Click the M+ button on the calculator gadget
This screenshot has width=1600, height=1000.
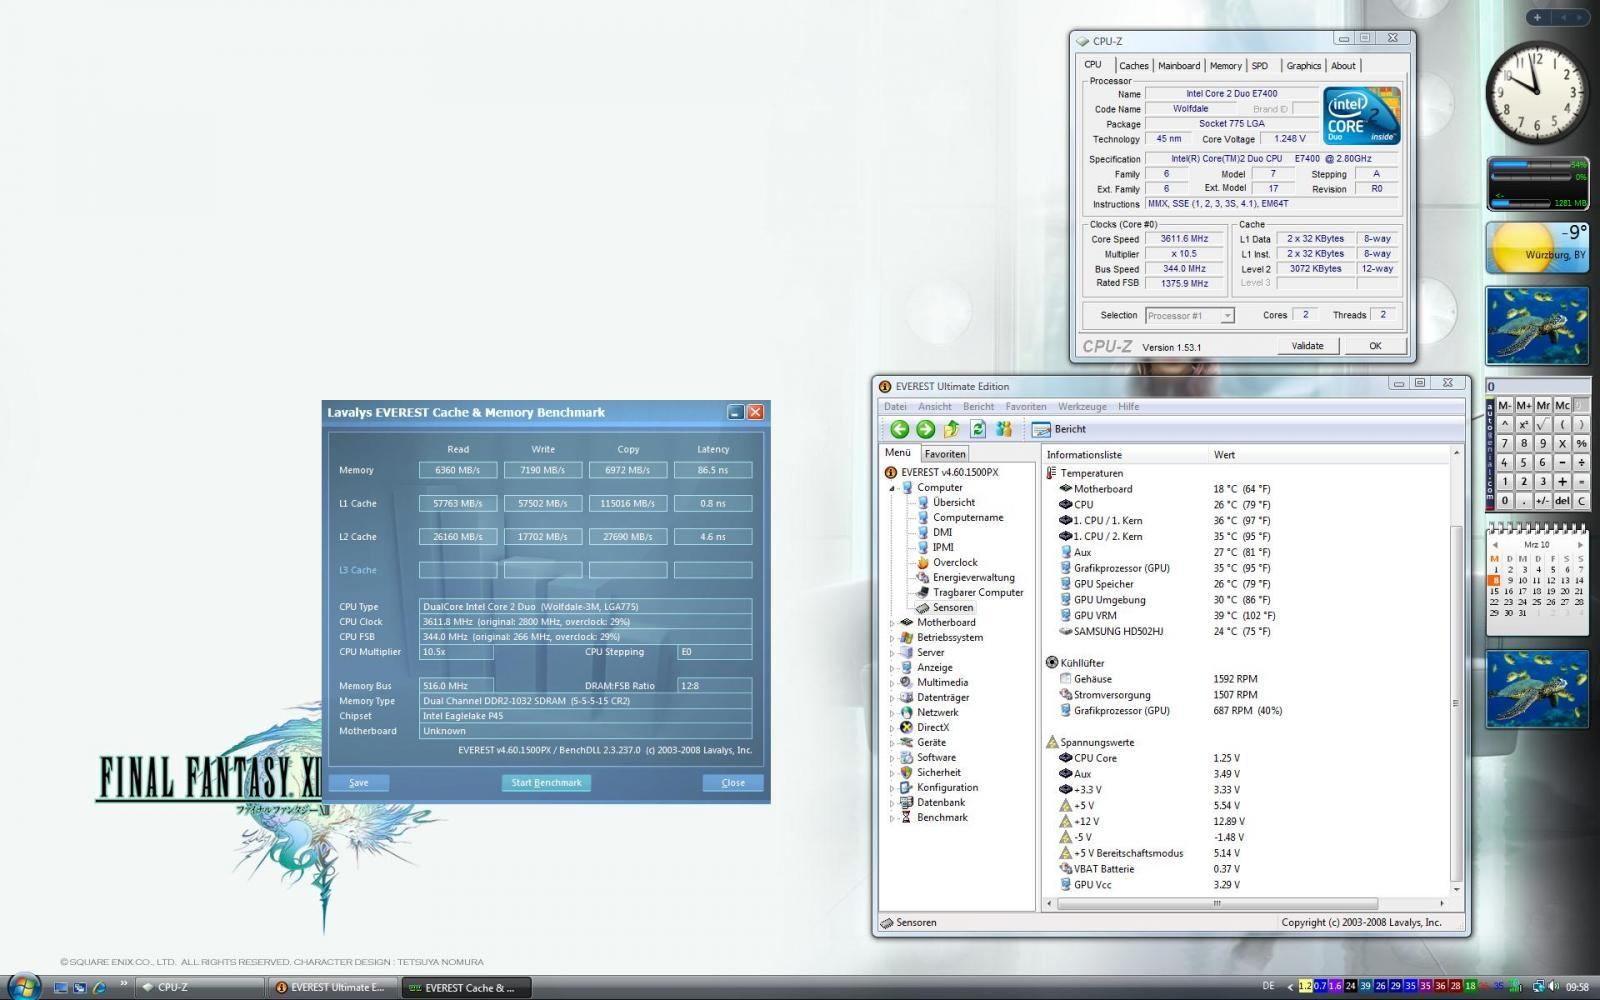click(x=1524, y=405)
